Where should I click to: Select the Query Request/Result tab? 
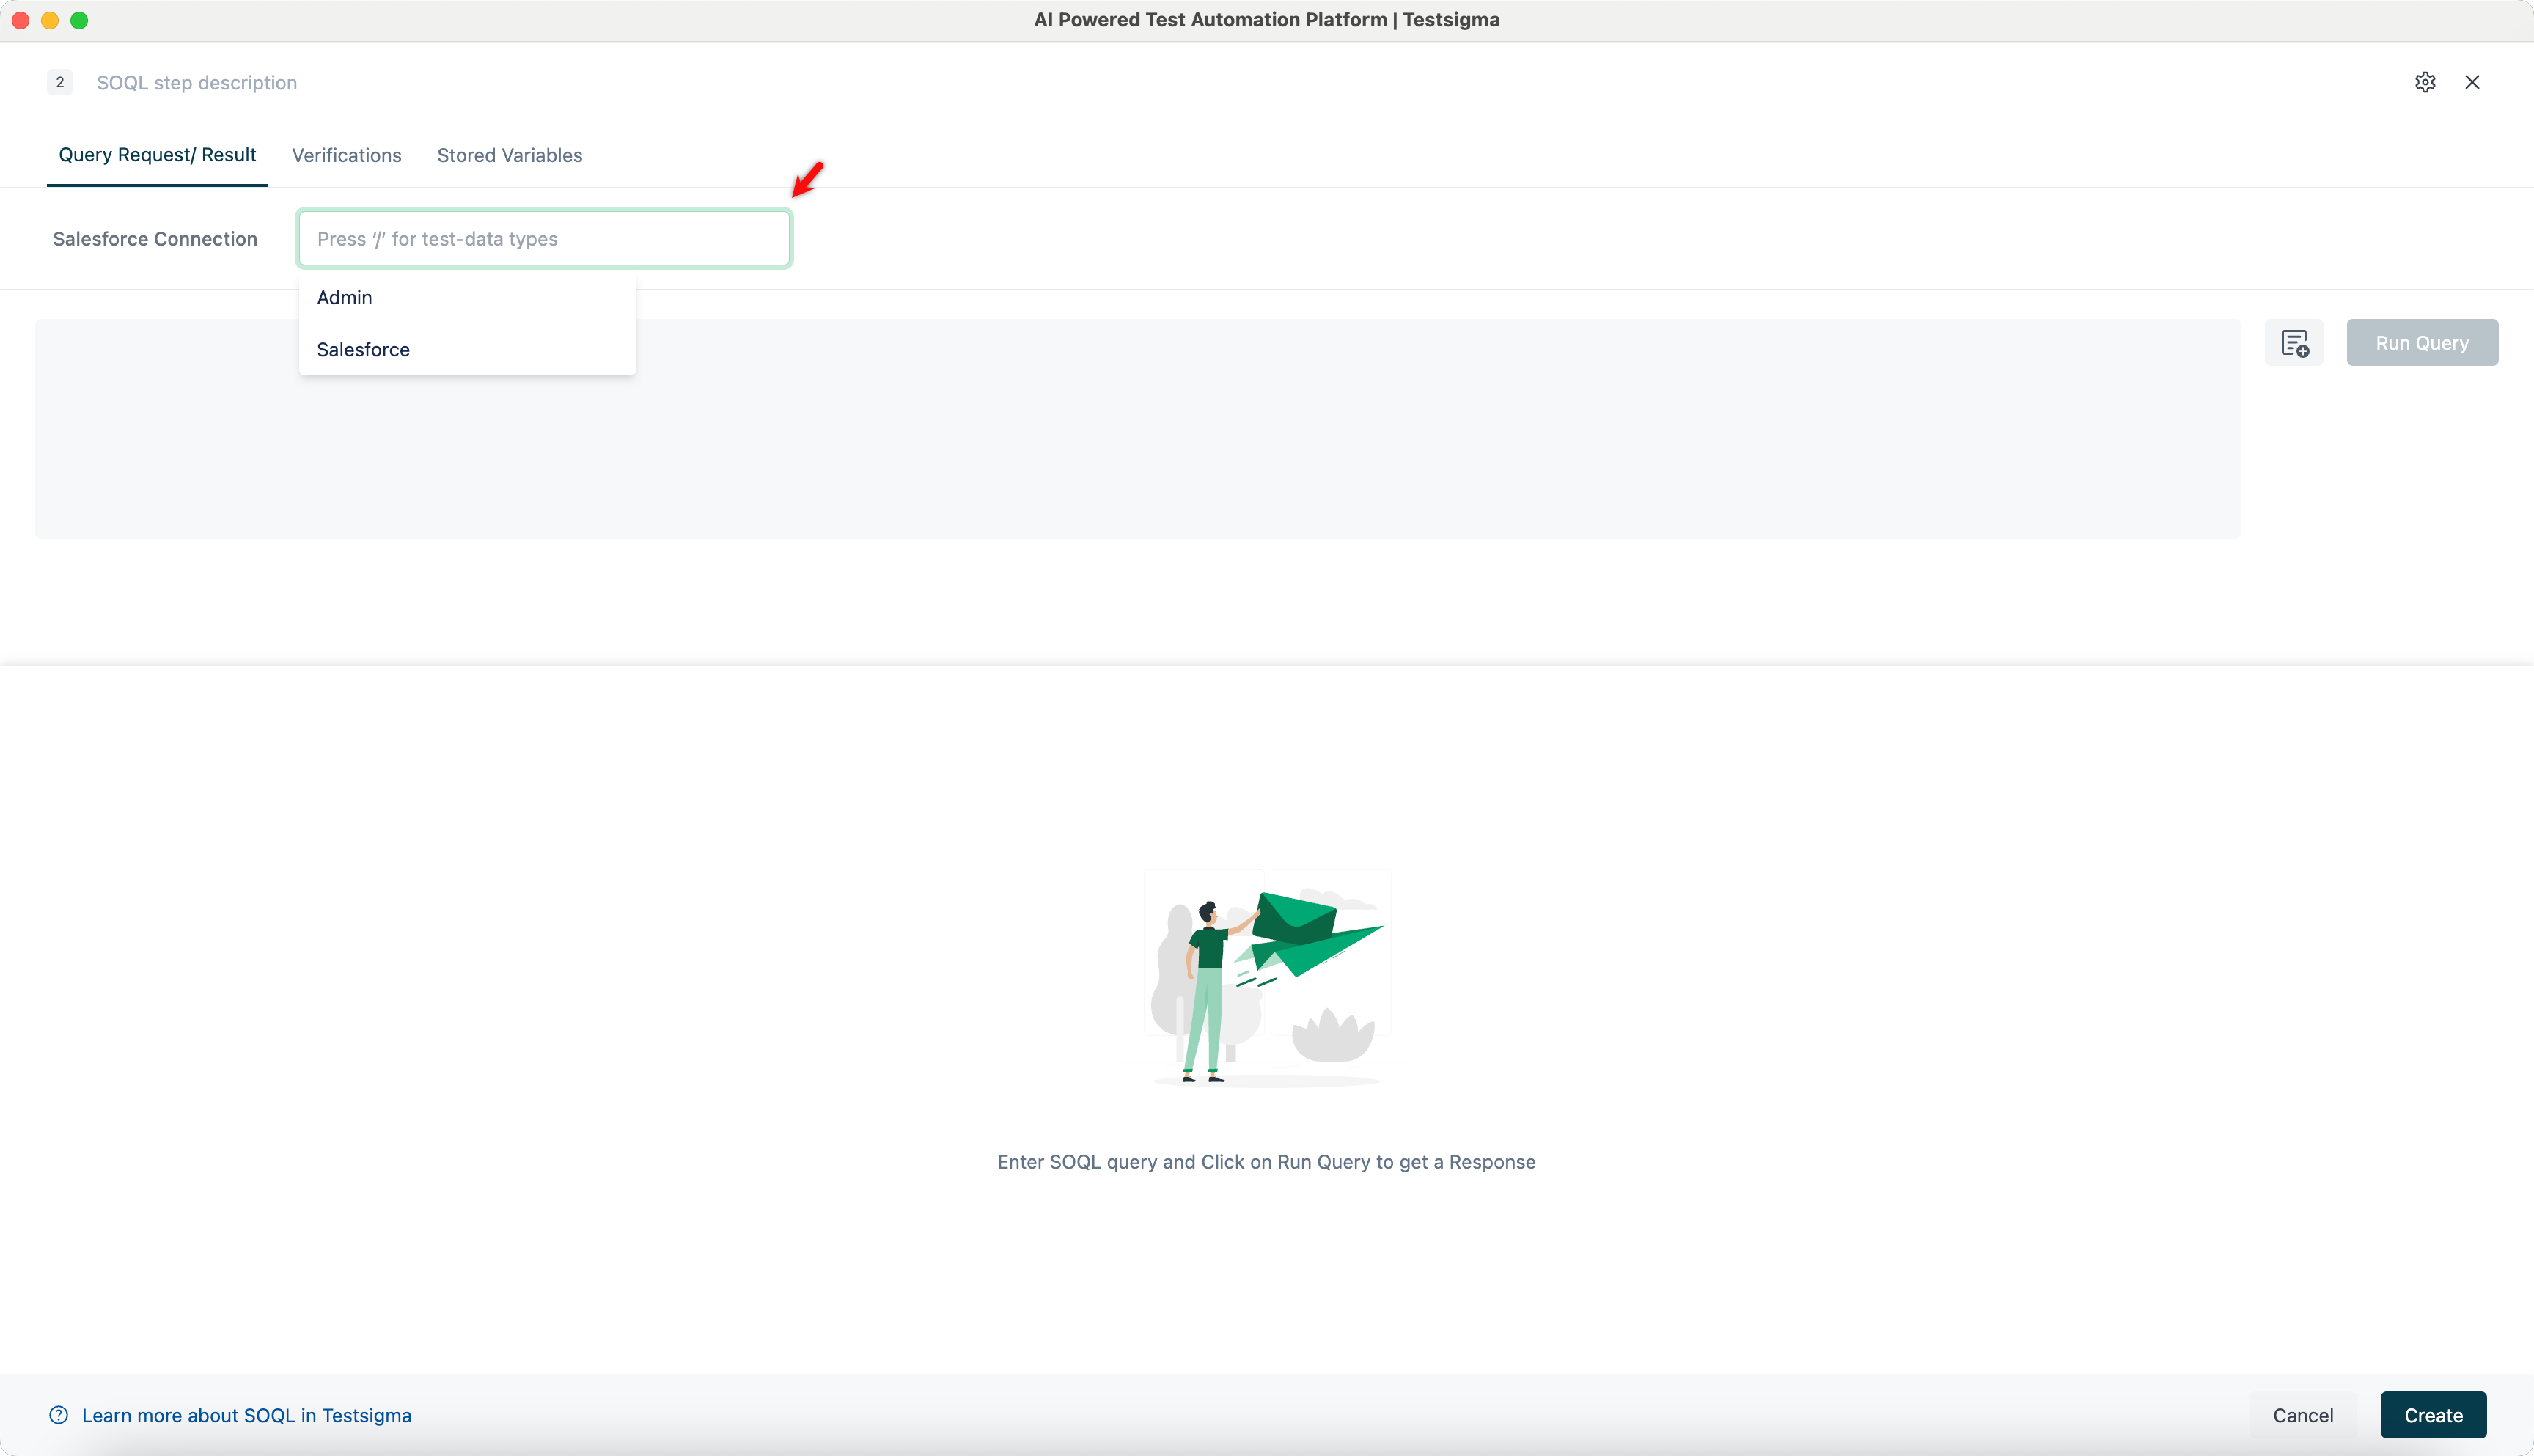(157, 155)
